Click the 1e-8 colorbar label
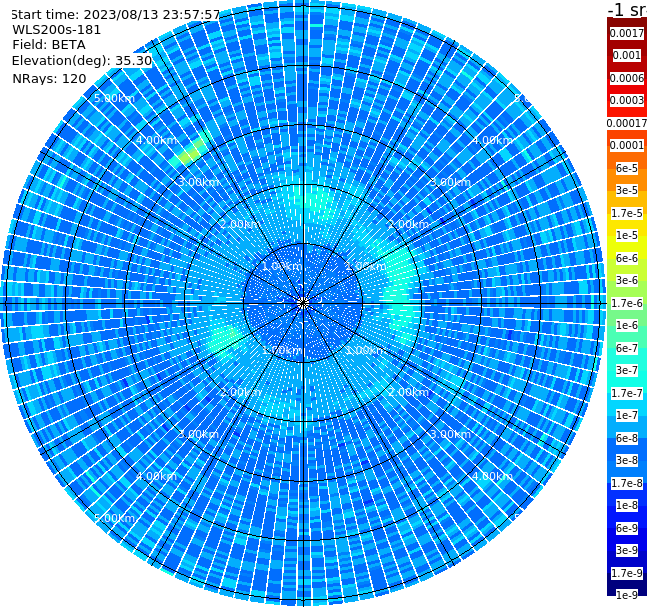647x607 pixels. click(627, 505)
